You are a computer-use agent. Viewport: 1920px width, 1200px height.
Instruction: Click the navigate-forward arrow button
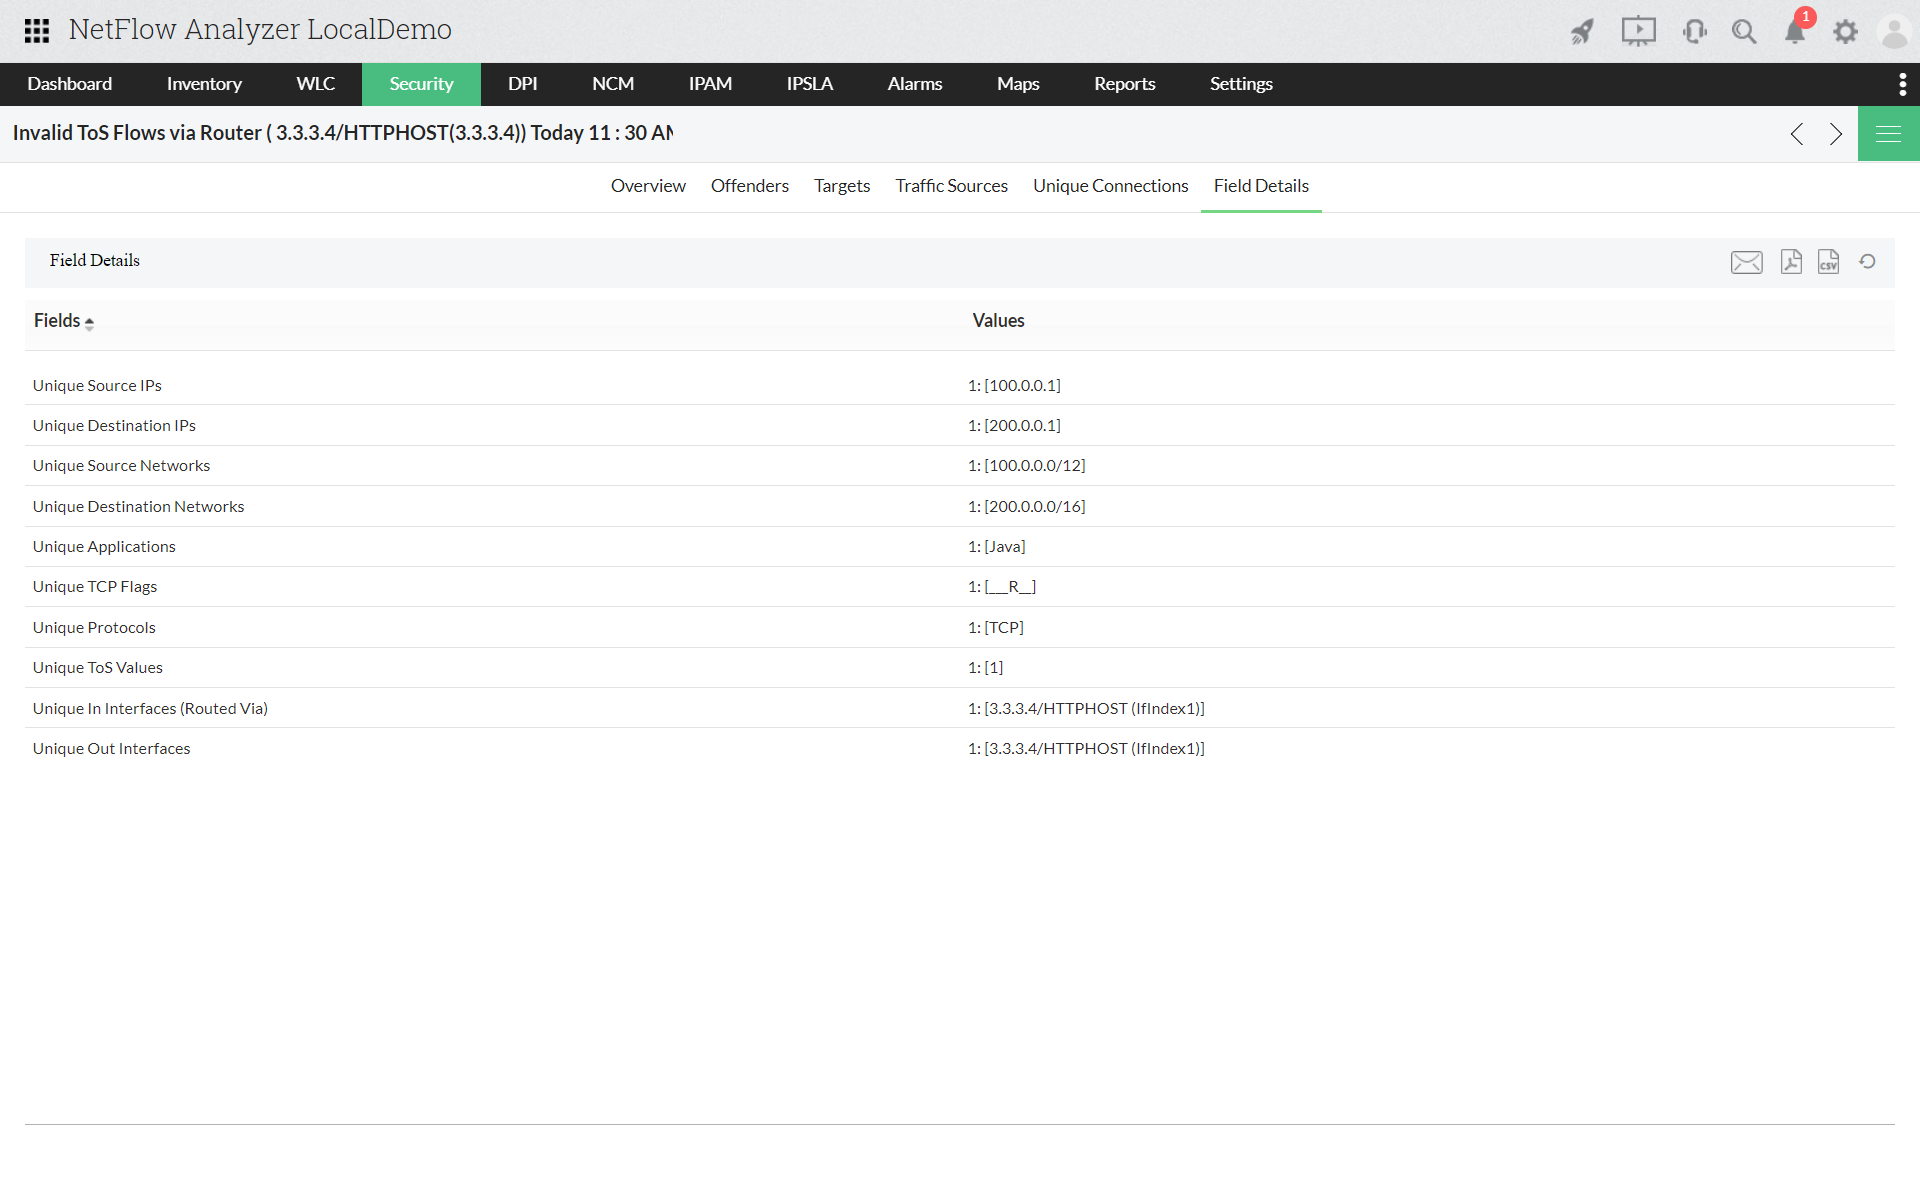(x=1836, y=133)
